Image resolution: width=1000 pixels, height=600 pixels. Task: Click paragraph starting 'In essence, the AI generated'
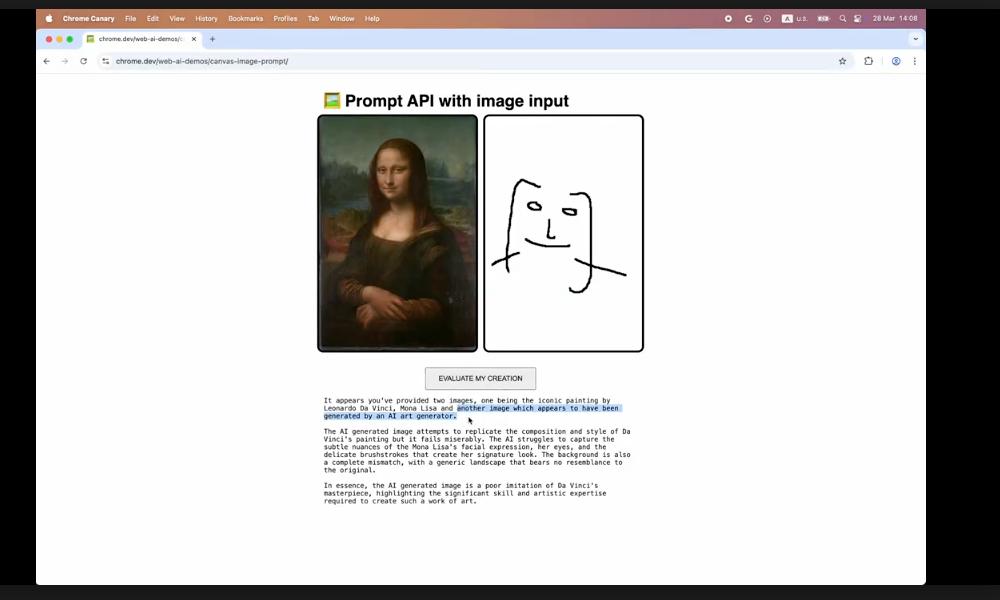click(x=465, y=493)
